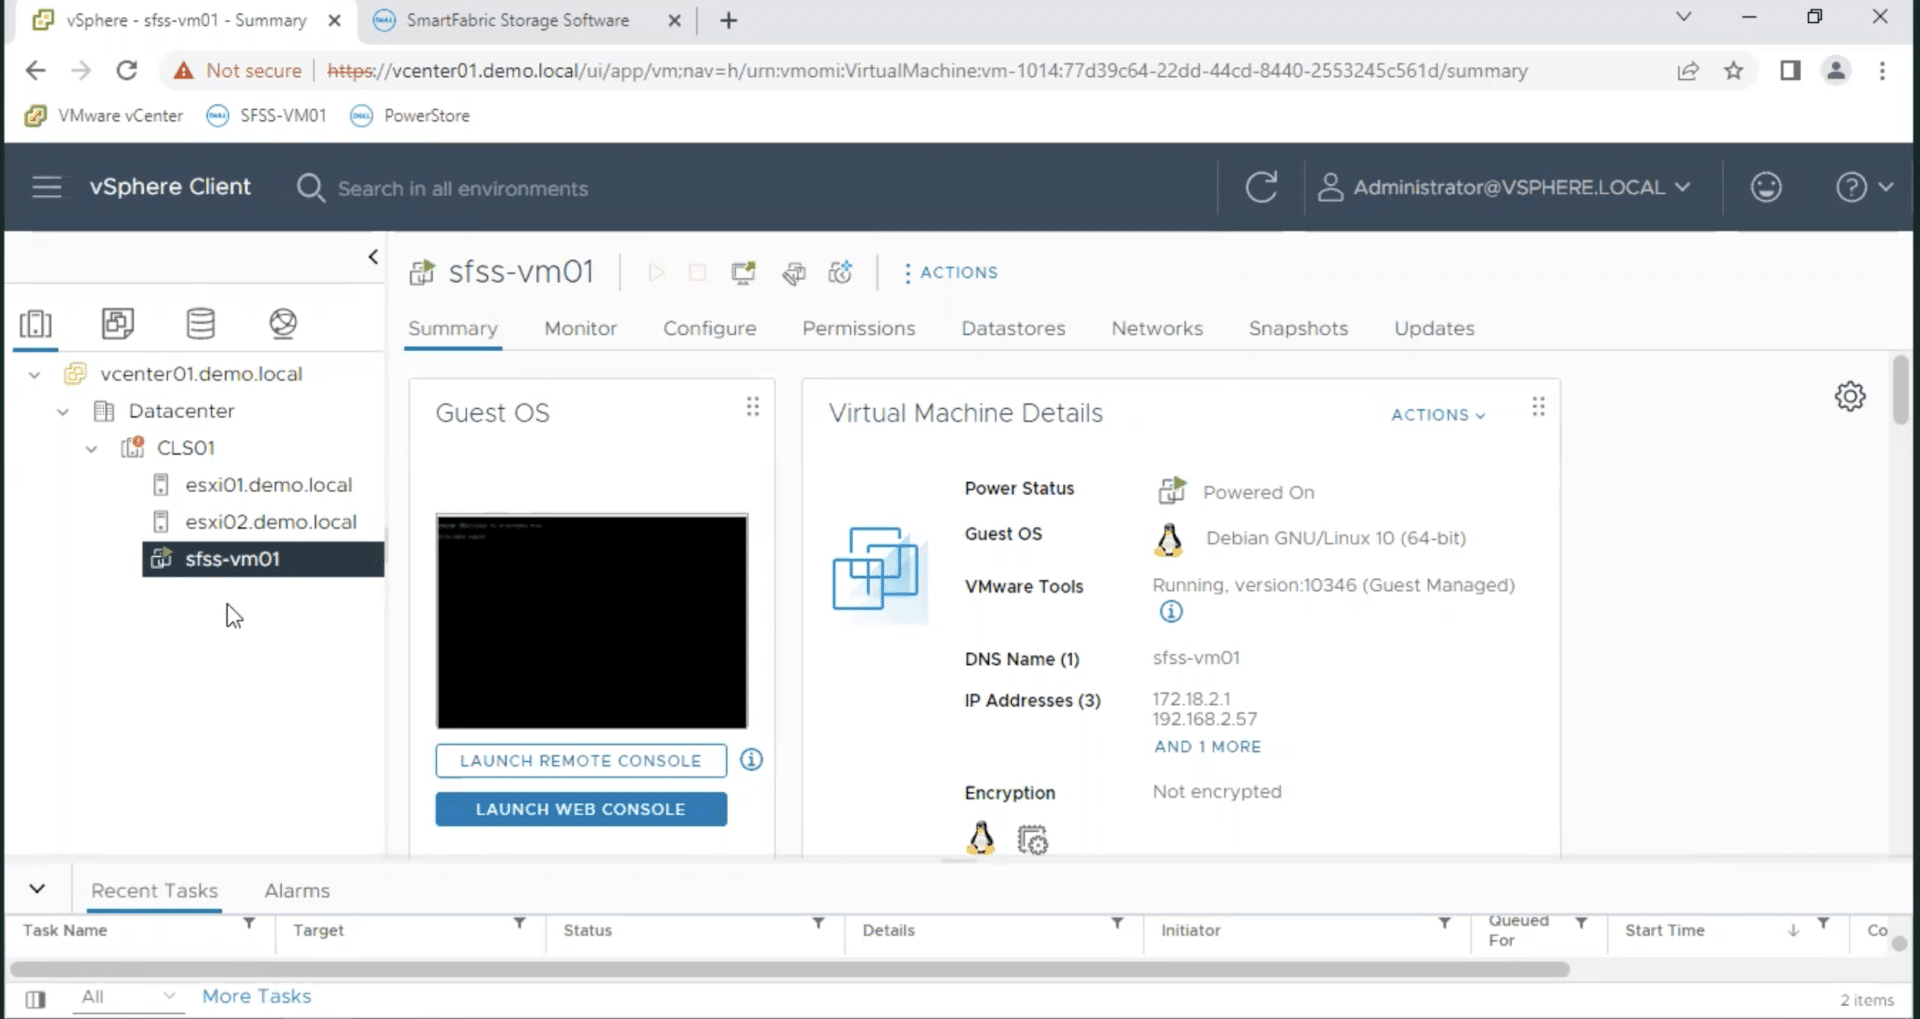The height and width of the screenshot is (1019, 1920).
Task: Toggle the task column chooser icon
Action: (35, 999)
